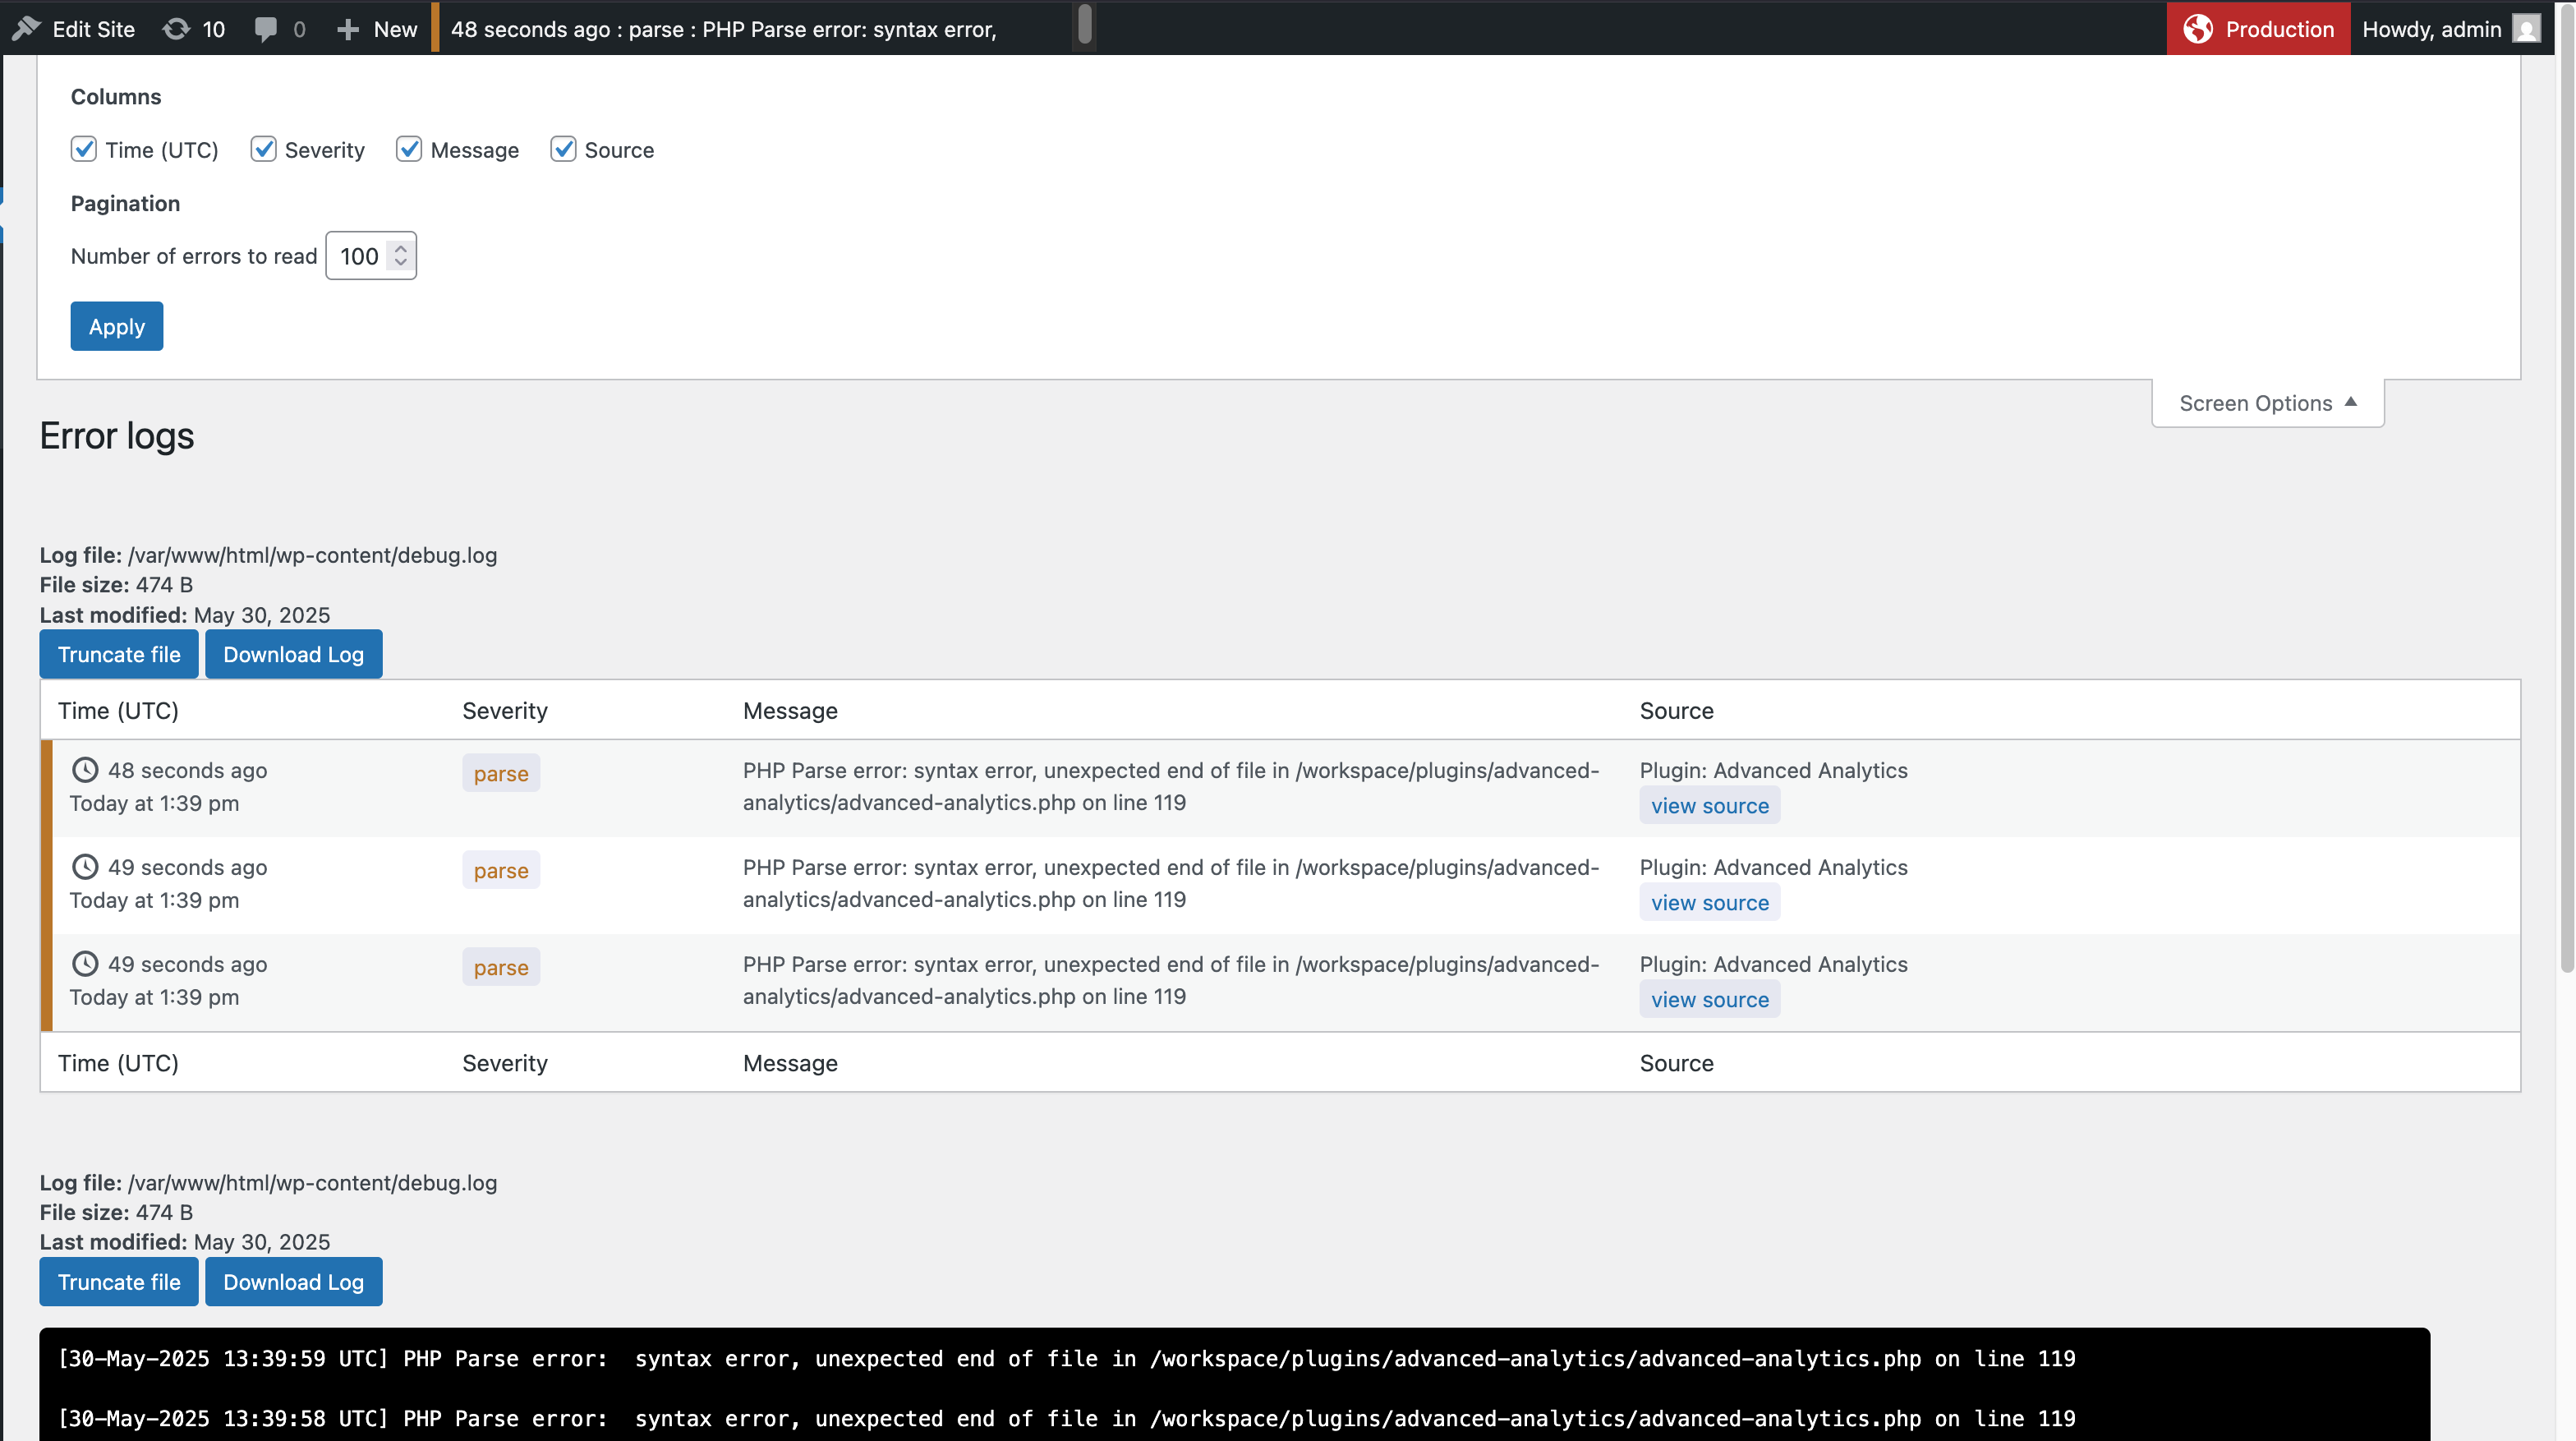This screenshot has width=2576, height=1441.
Task: Click the Edit Site brush icon
Action: tap(27, 29)
